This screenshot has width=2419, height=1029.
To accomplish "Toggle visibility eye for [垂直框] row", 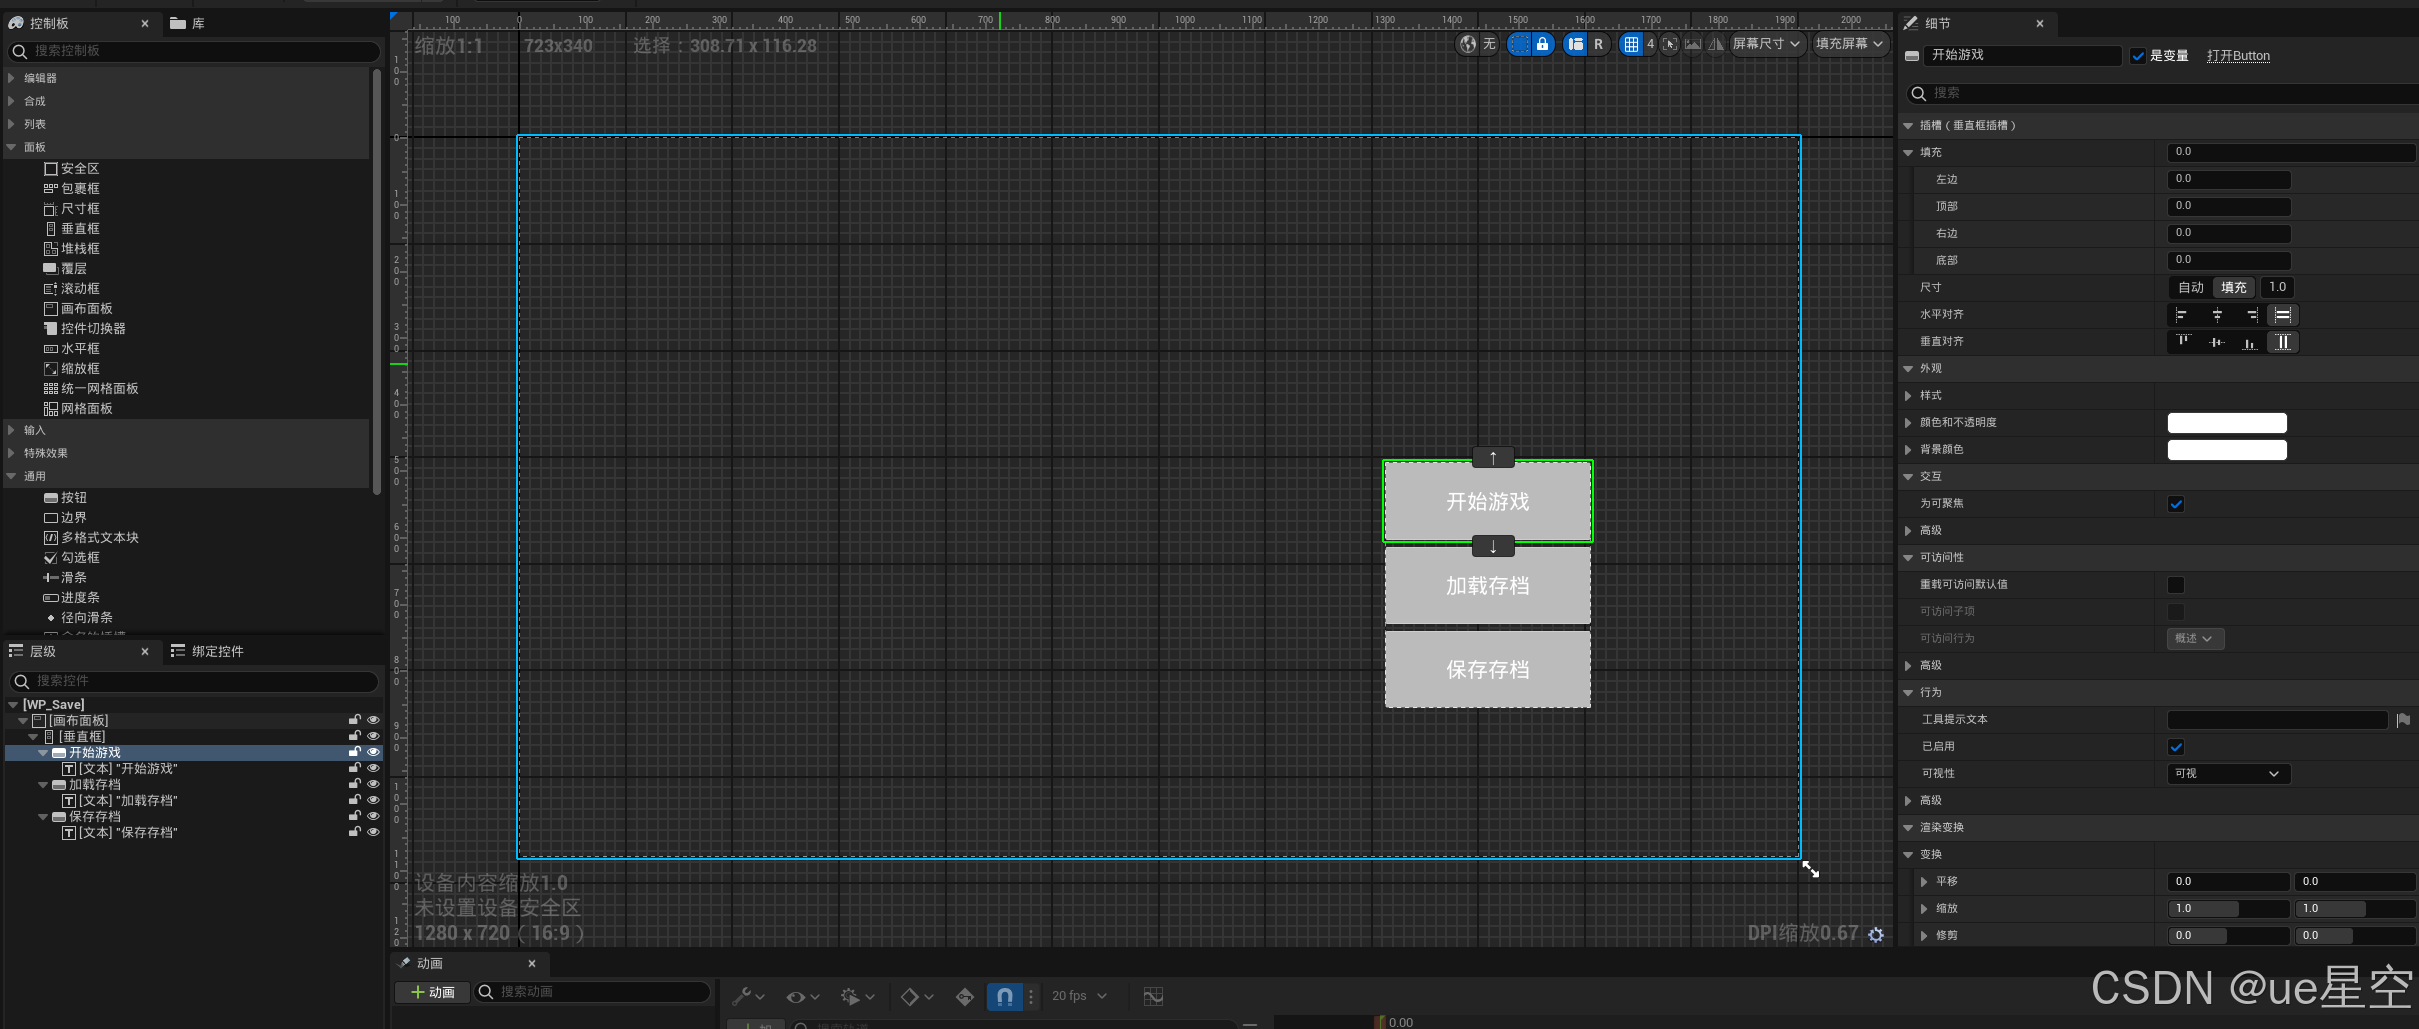I will tap(373, 736).
